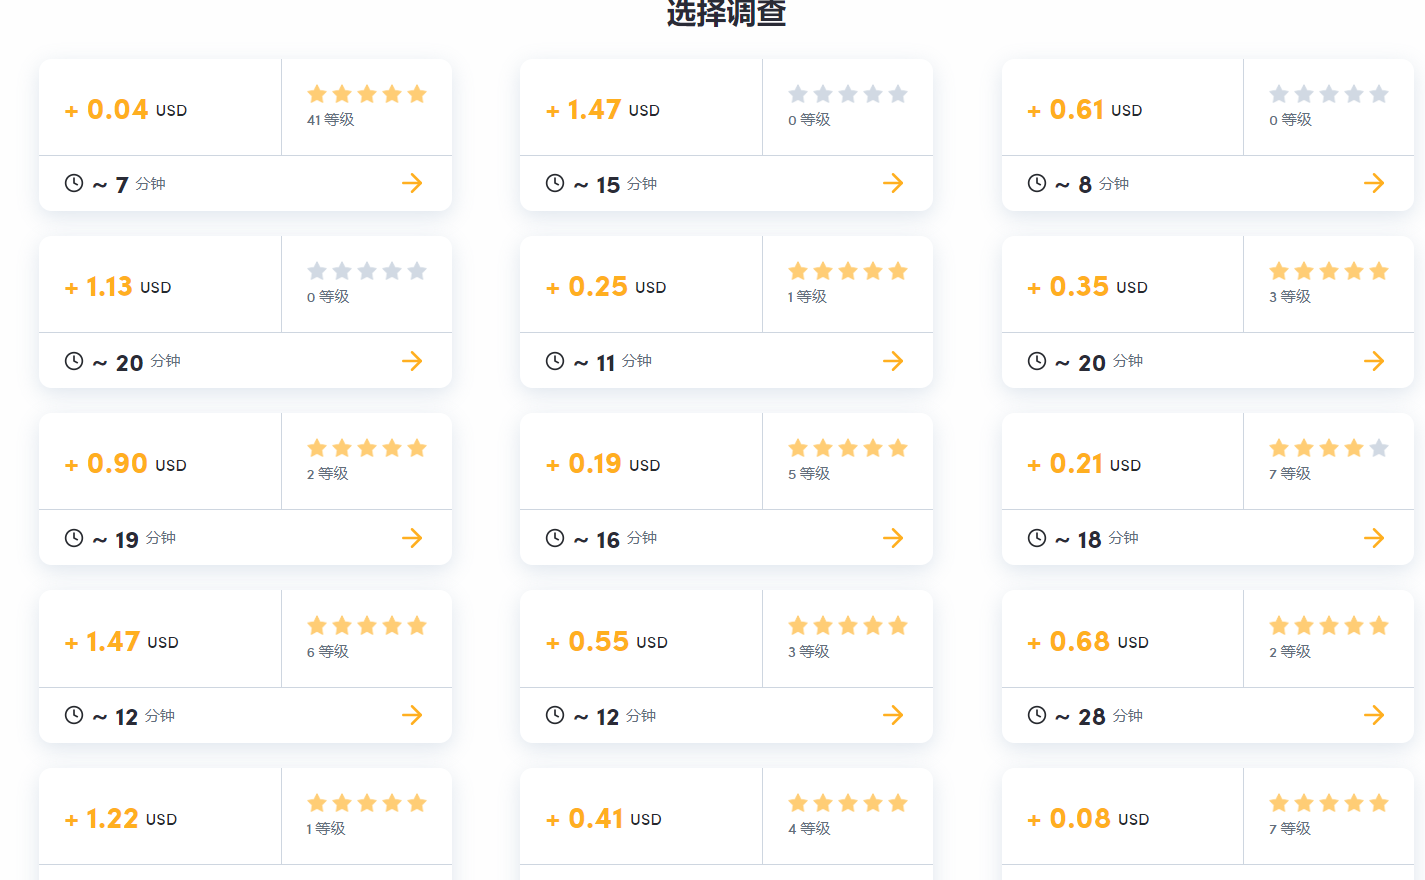The height and width of the screenshot is (880, 1425).
Task: Open the 1.13 USD survey via arrow
Action: [x=412, y=361]
